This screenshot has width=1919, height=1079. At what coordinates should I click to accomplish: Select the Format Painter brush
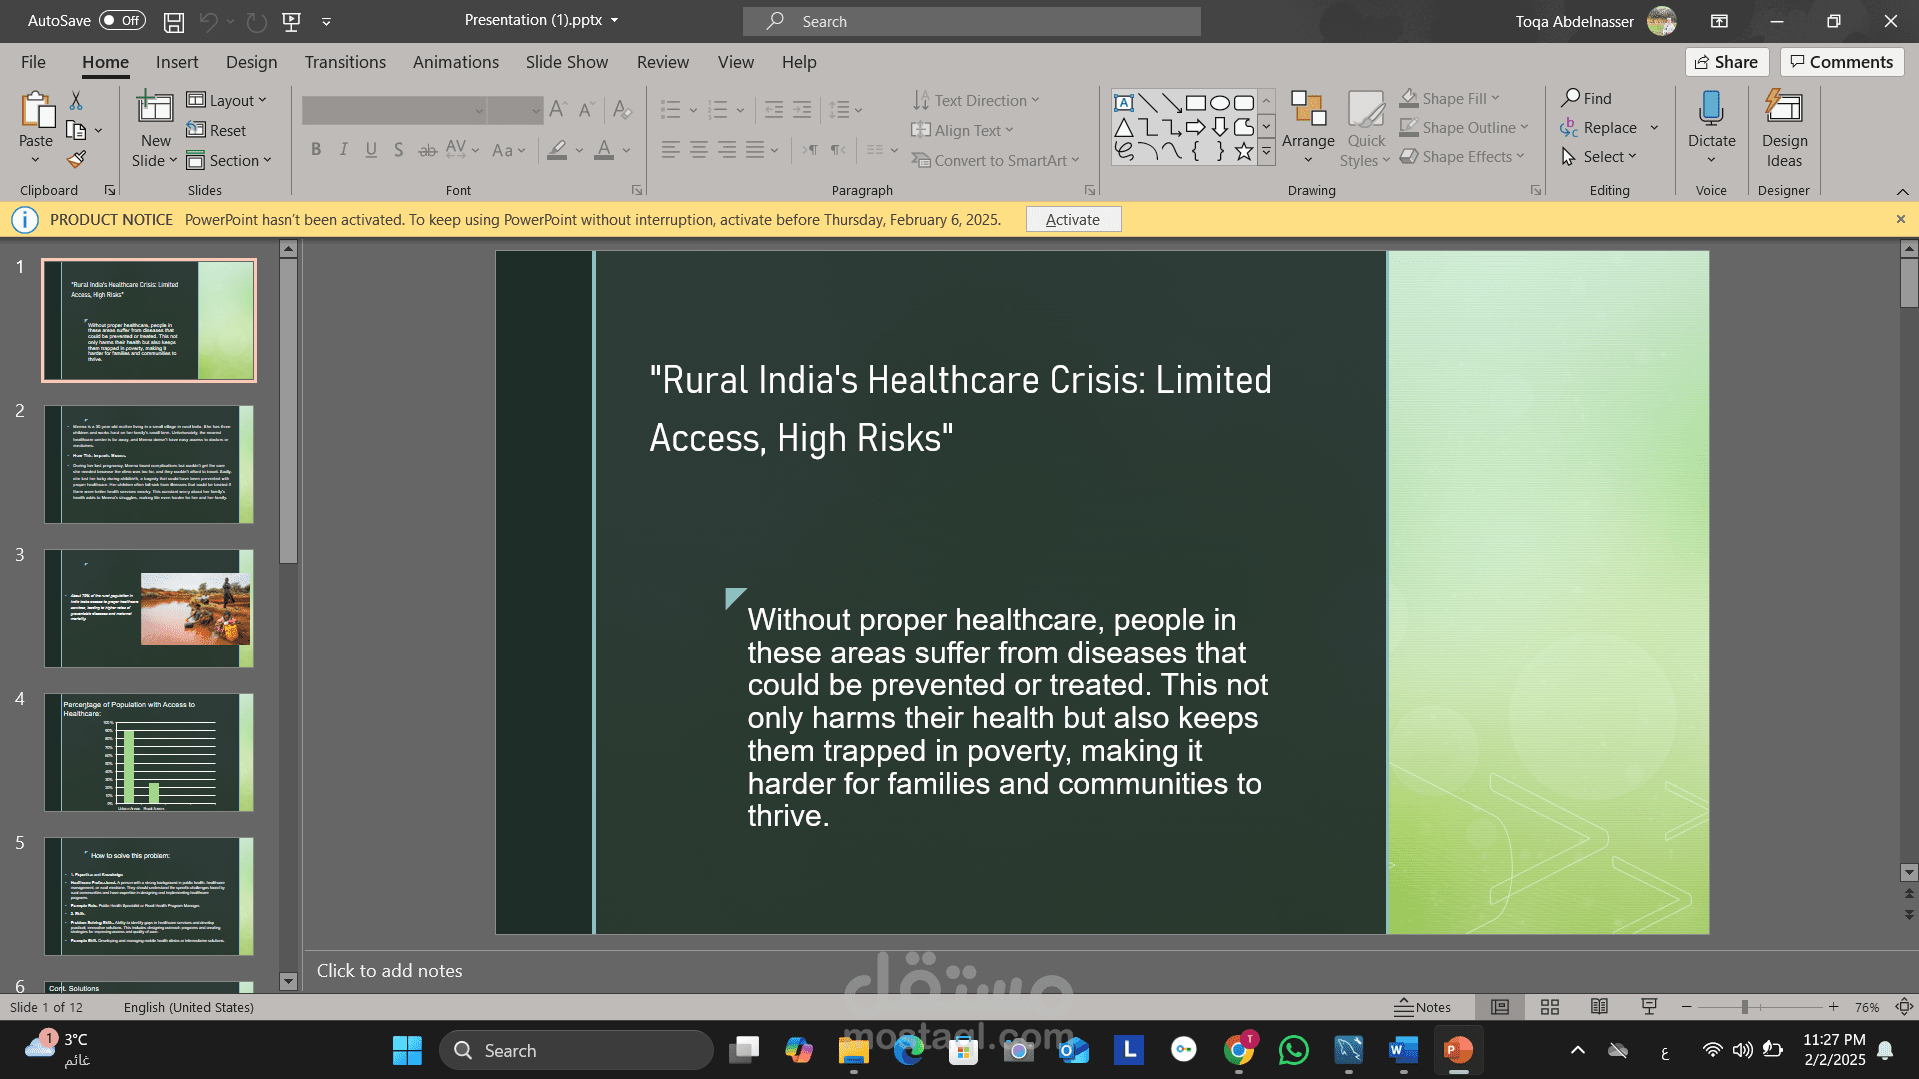click(x=76, y=159)
